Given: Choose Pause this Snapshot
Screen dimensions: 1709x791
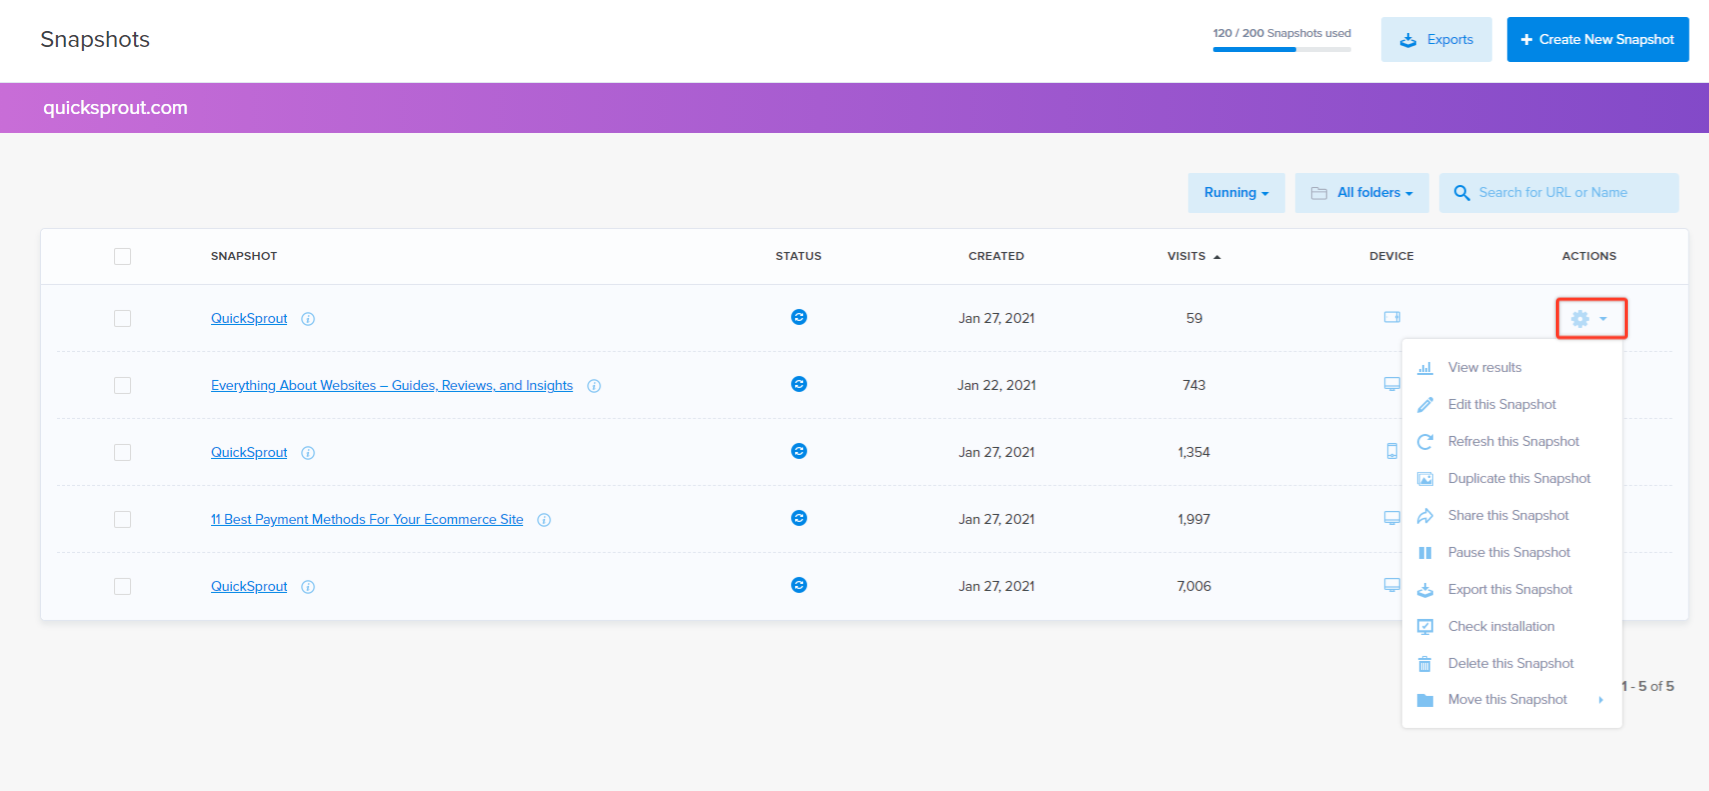Looking at the screenshot, I should click(x=1509, y=553).
